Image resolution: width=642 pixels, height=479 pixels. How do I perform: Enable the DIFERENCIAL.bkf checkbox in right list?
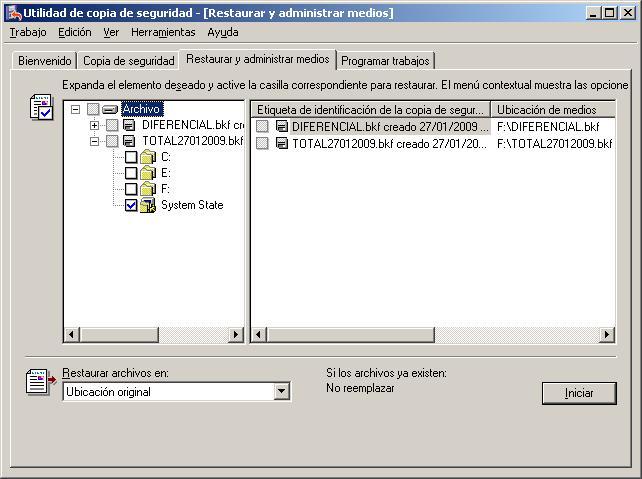262,126
